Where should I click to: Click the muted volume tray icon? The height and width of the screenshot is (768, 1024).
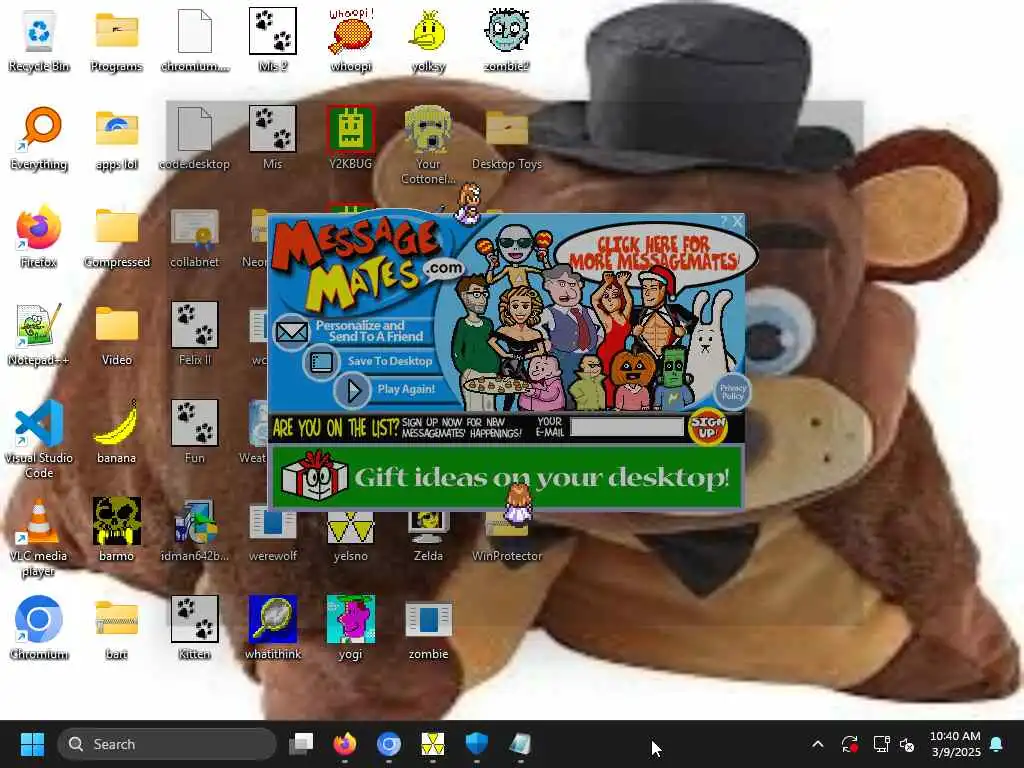907,744
